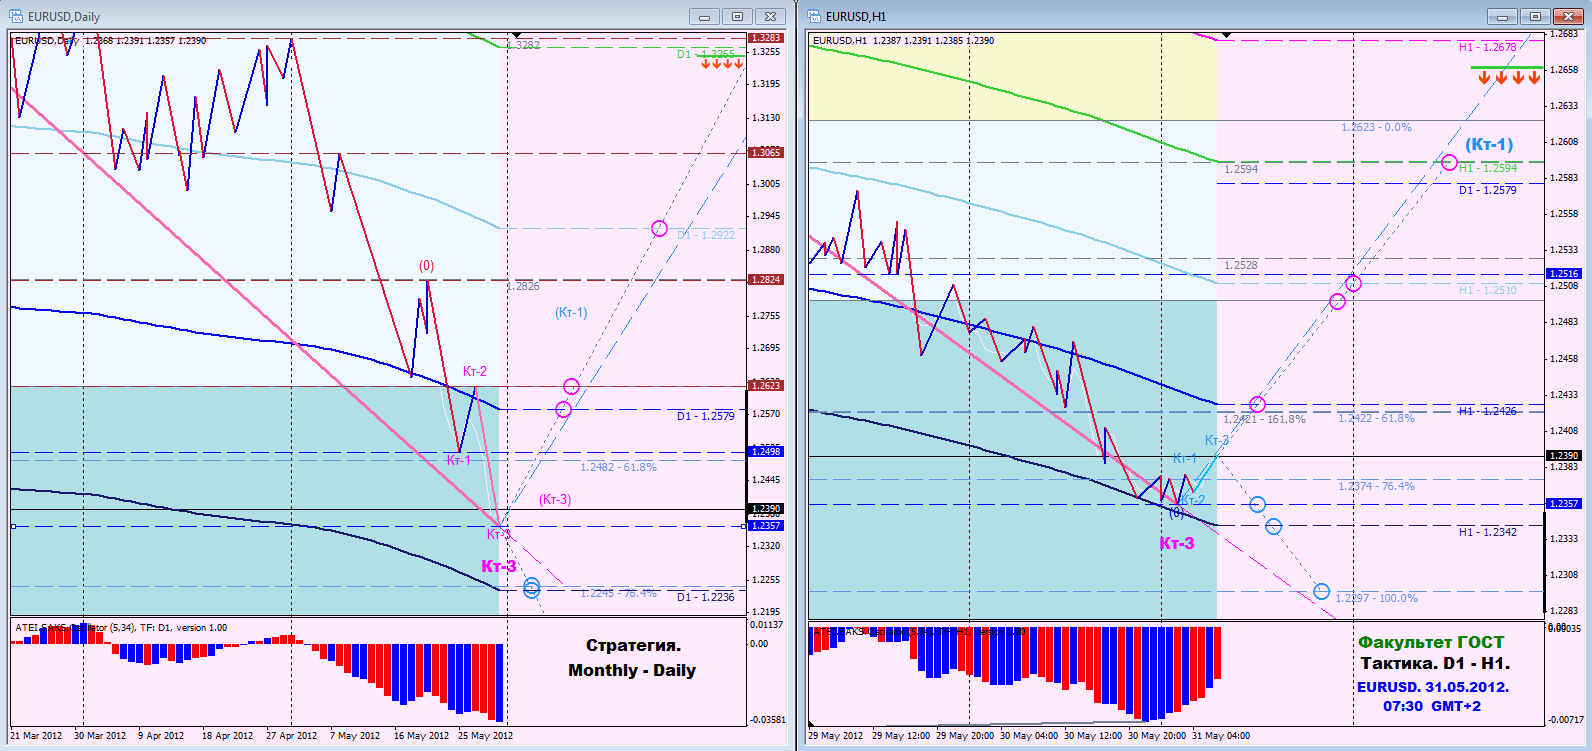
Task: Minimize the EURUSD,Daily chart window
Action: [704, 16]
